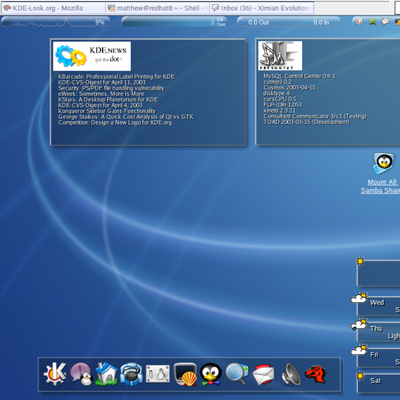Click the KDE.NEWS gears logo
This screenshot has height=400, width=400.
[92, 56]
